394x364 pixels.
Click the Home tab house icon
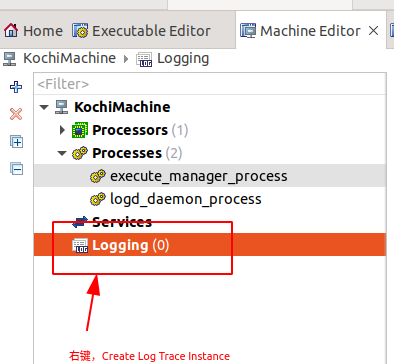click(x=11, y=30)
